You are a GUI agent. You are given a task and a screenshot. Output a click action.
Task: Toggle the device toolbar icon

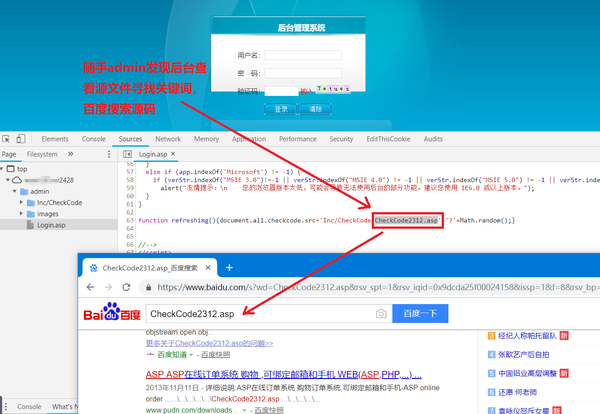21,139
